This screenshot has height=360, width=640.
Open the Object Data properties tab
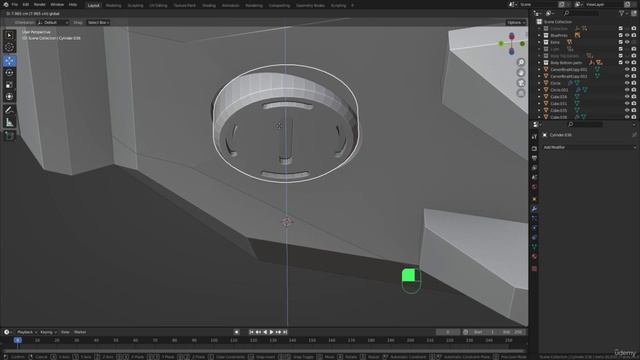(534, 247)
